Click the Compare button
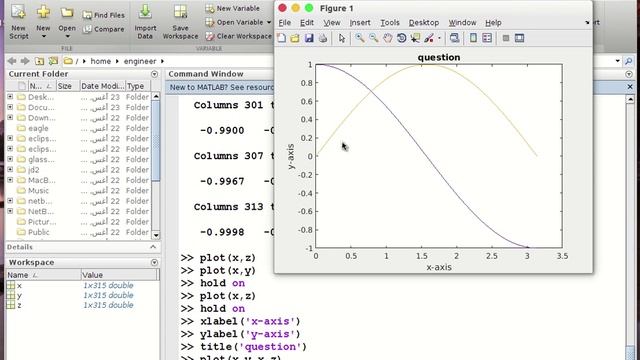This screenshot has width=640, height=360. [104, 29]
